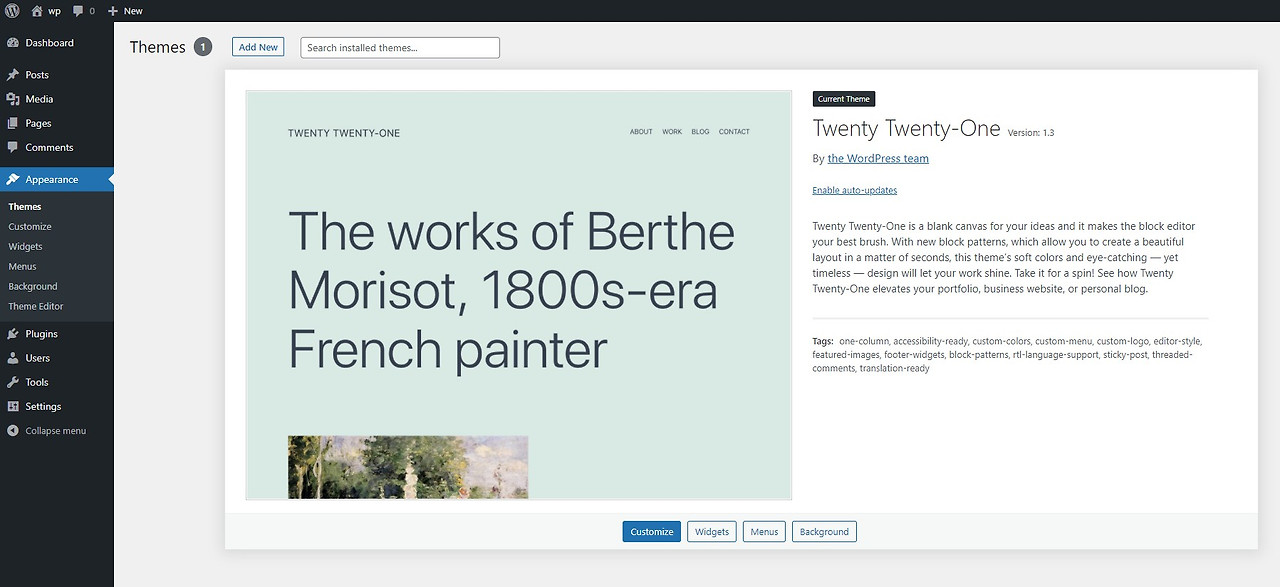1280x587 pixels.
Task: Click the New text in admin bar
Action: 133,11
